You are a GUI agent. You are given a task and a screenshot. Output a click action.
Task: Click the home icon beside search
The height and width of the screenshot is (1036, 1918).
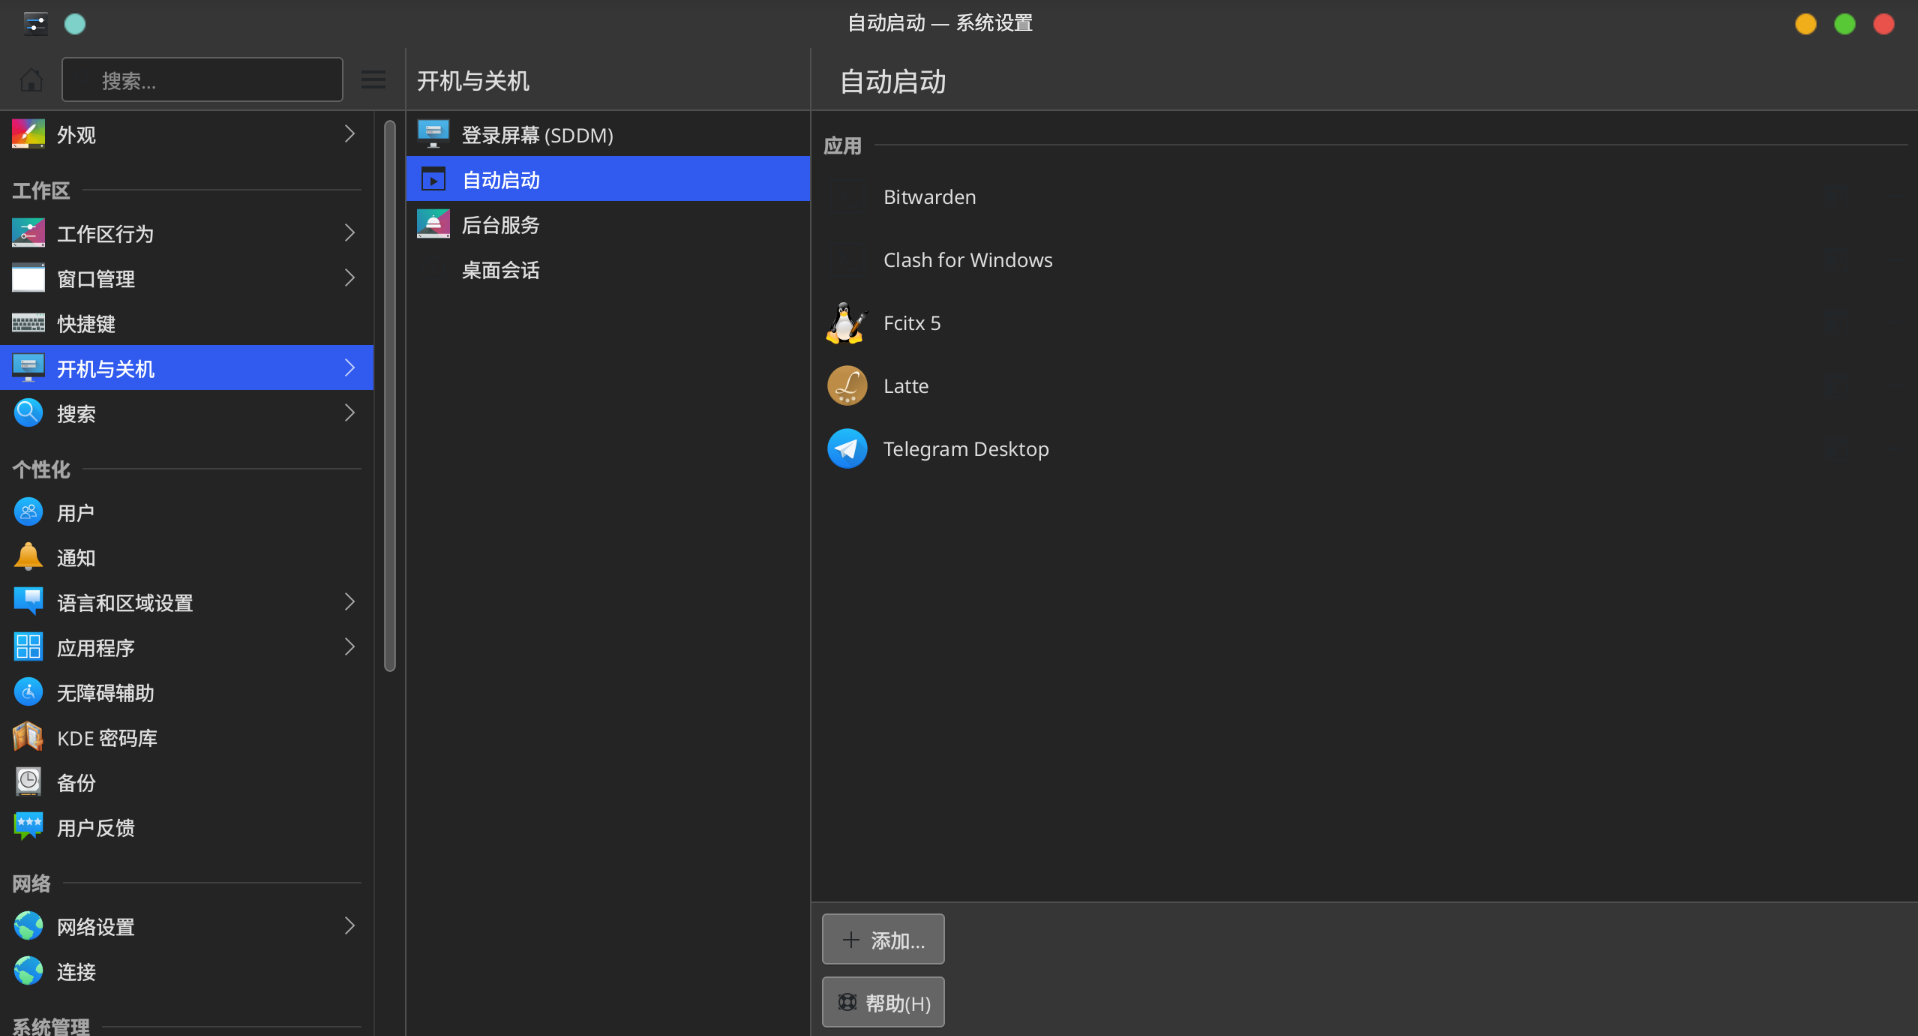31,80
